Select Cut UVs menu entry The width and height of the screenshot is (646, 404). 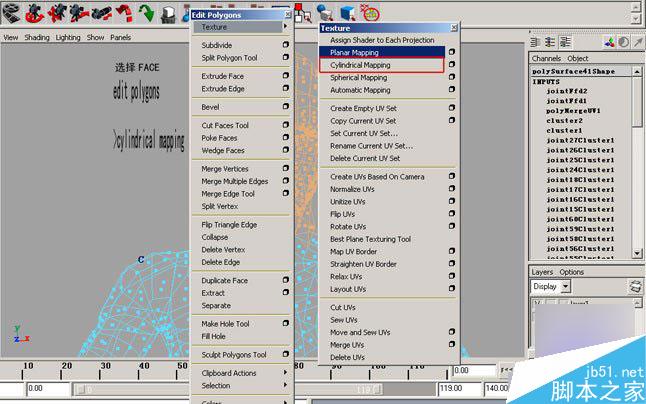pyautogui.click(x=343, y=307)
